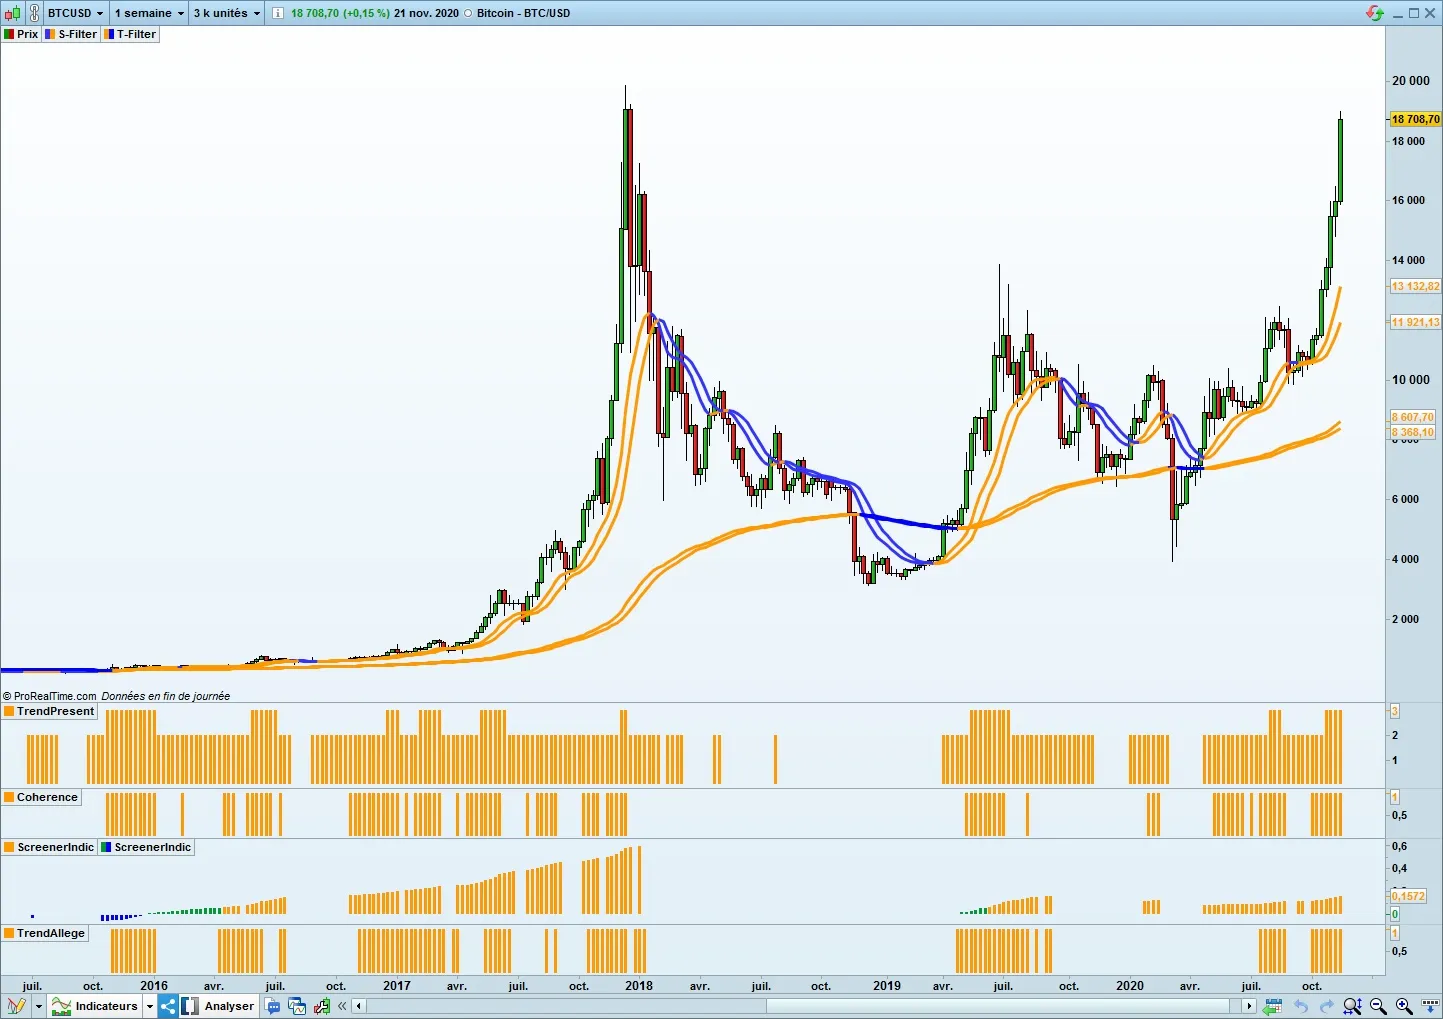Open the BTCUSD symbol dropdown
The height and width of the screenshot is (1019, 1443).
point(76,13)
